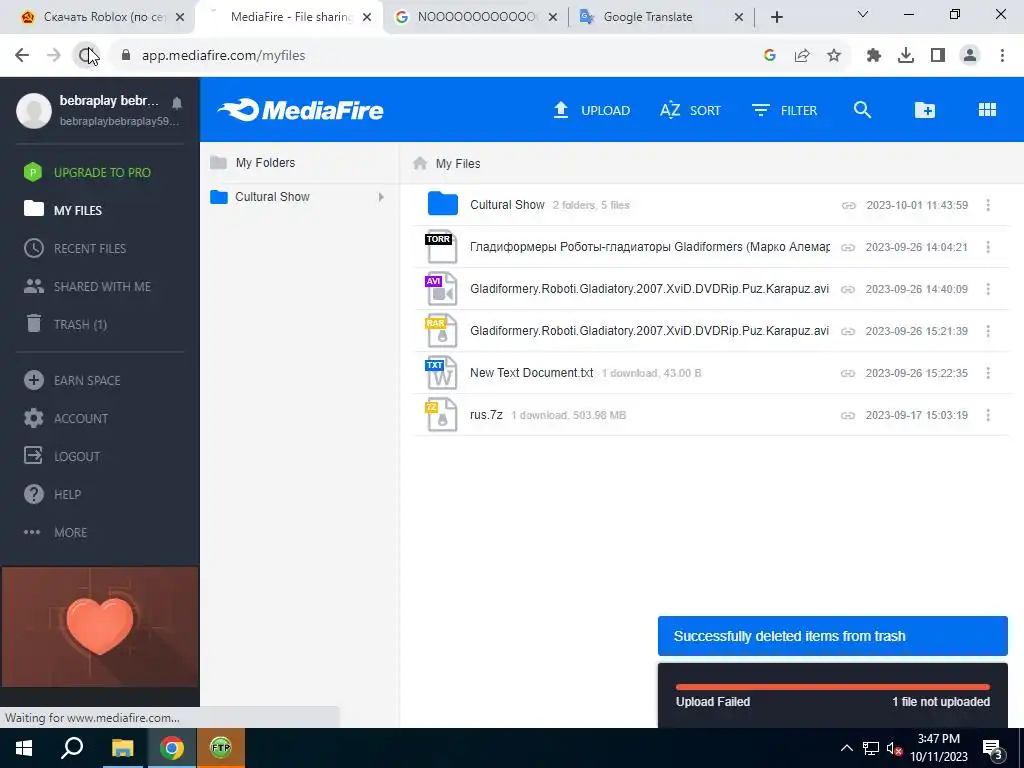The height and width of the screenshot is (768, 1024).
Task: Copy share link for Cultural Show folder
Action: [848, 205]
